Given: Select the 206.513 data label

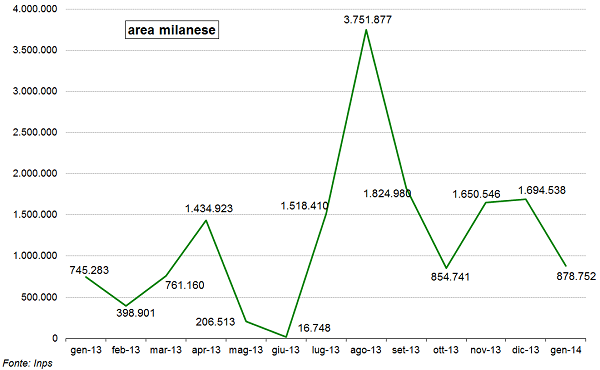Looking at the screenshot, I should coord(215,322).
